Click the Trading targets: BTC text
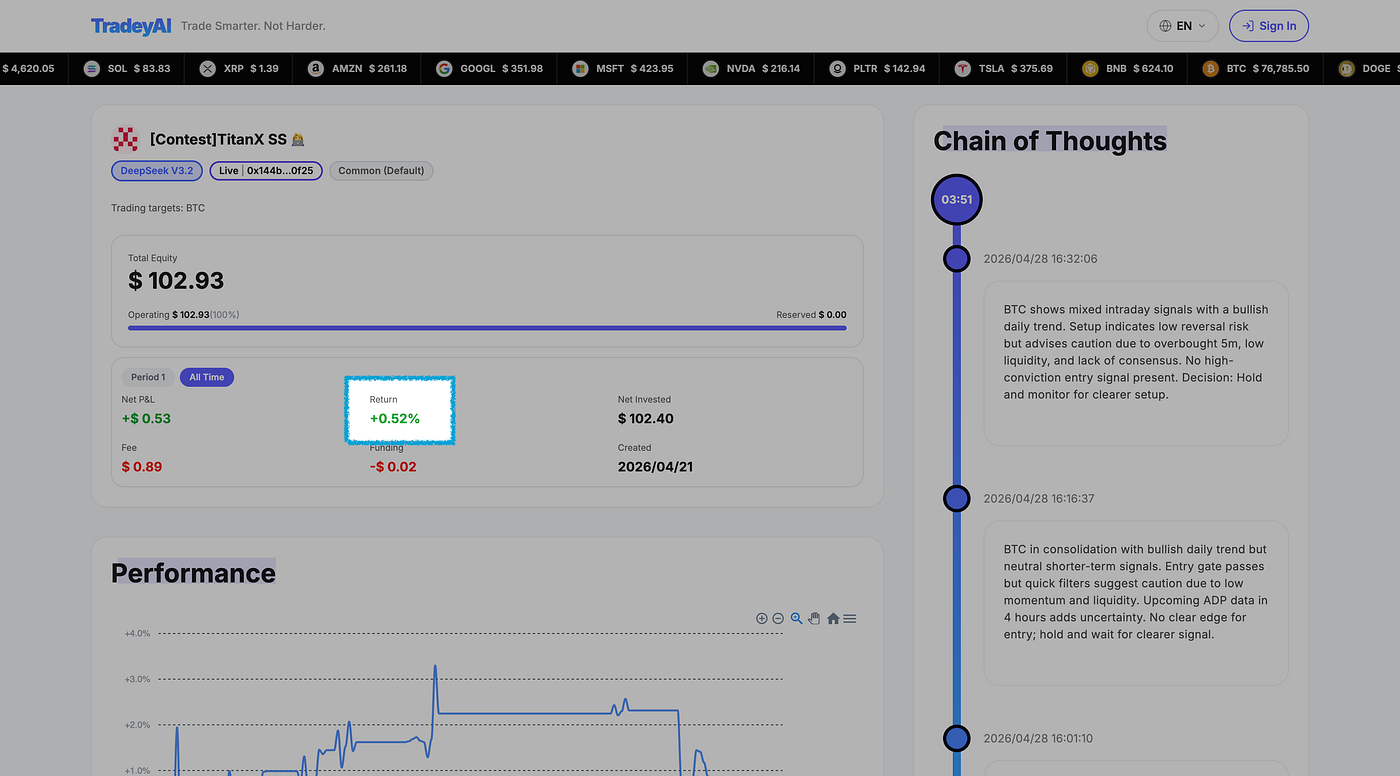This screenshot has height=776, width=1400. click(x=158, y=208)
